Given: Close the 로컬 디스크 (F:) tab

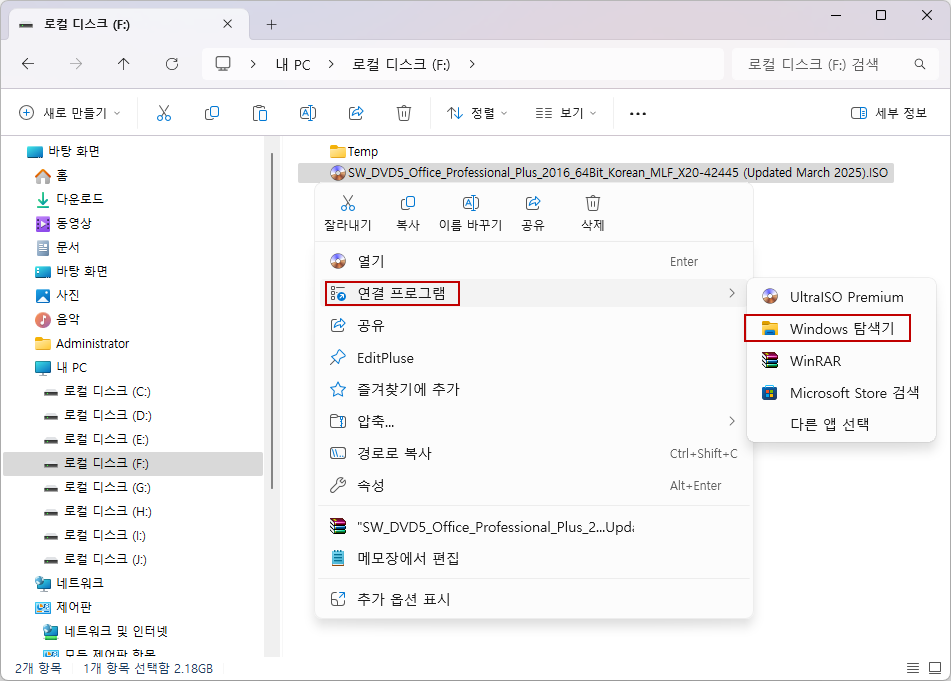Looking at the screenshot, I should coord(227,24).
